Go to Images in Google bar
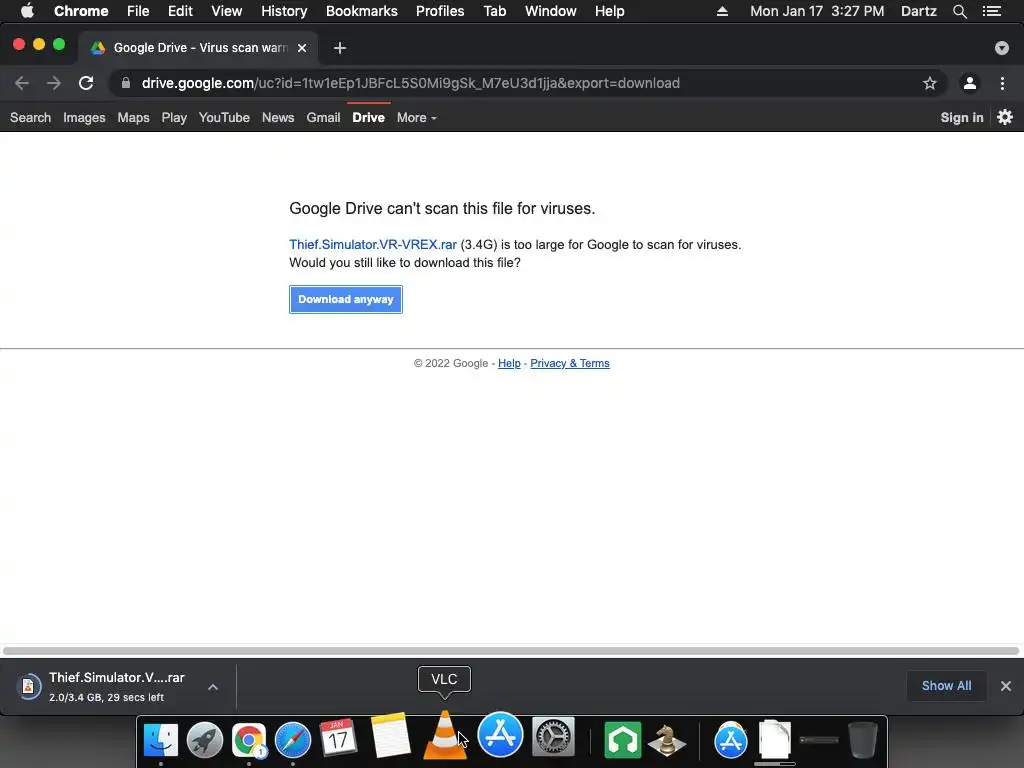Screen dimensions: 1024x768 (84, 118)
